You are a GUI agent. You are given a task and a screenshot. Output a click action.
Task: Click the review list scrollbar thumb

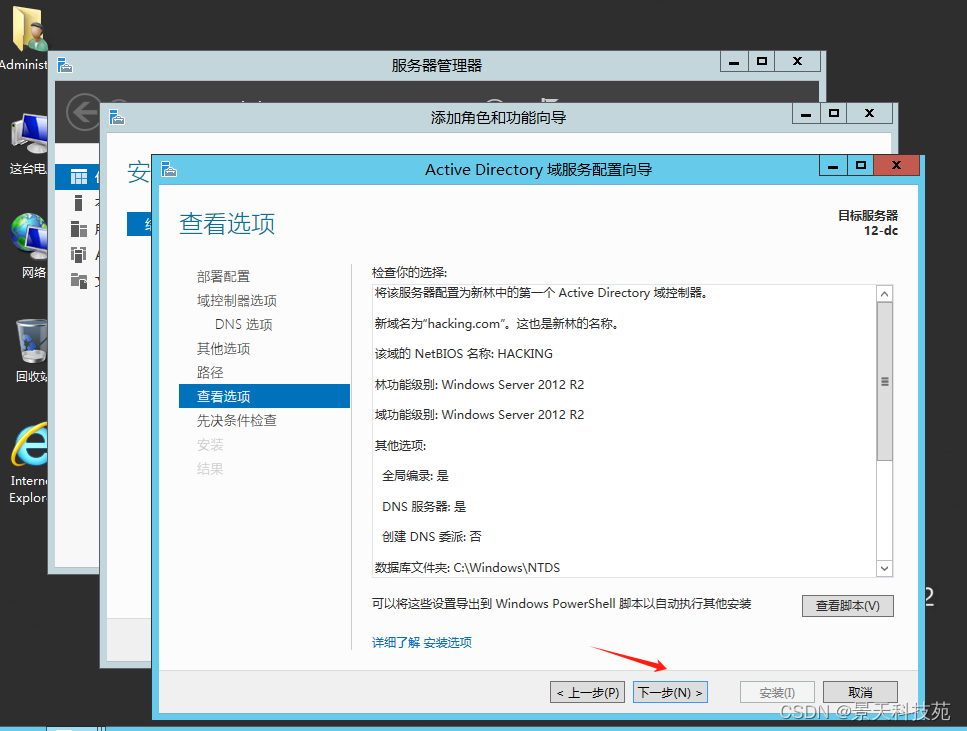point(884,381)
